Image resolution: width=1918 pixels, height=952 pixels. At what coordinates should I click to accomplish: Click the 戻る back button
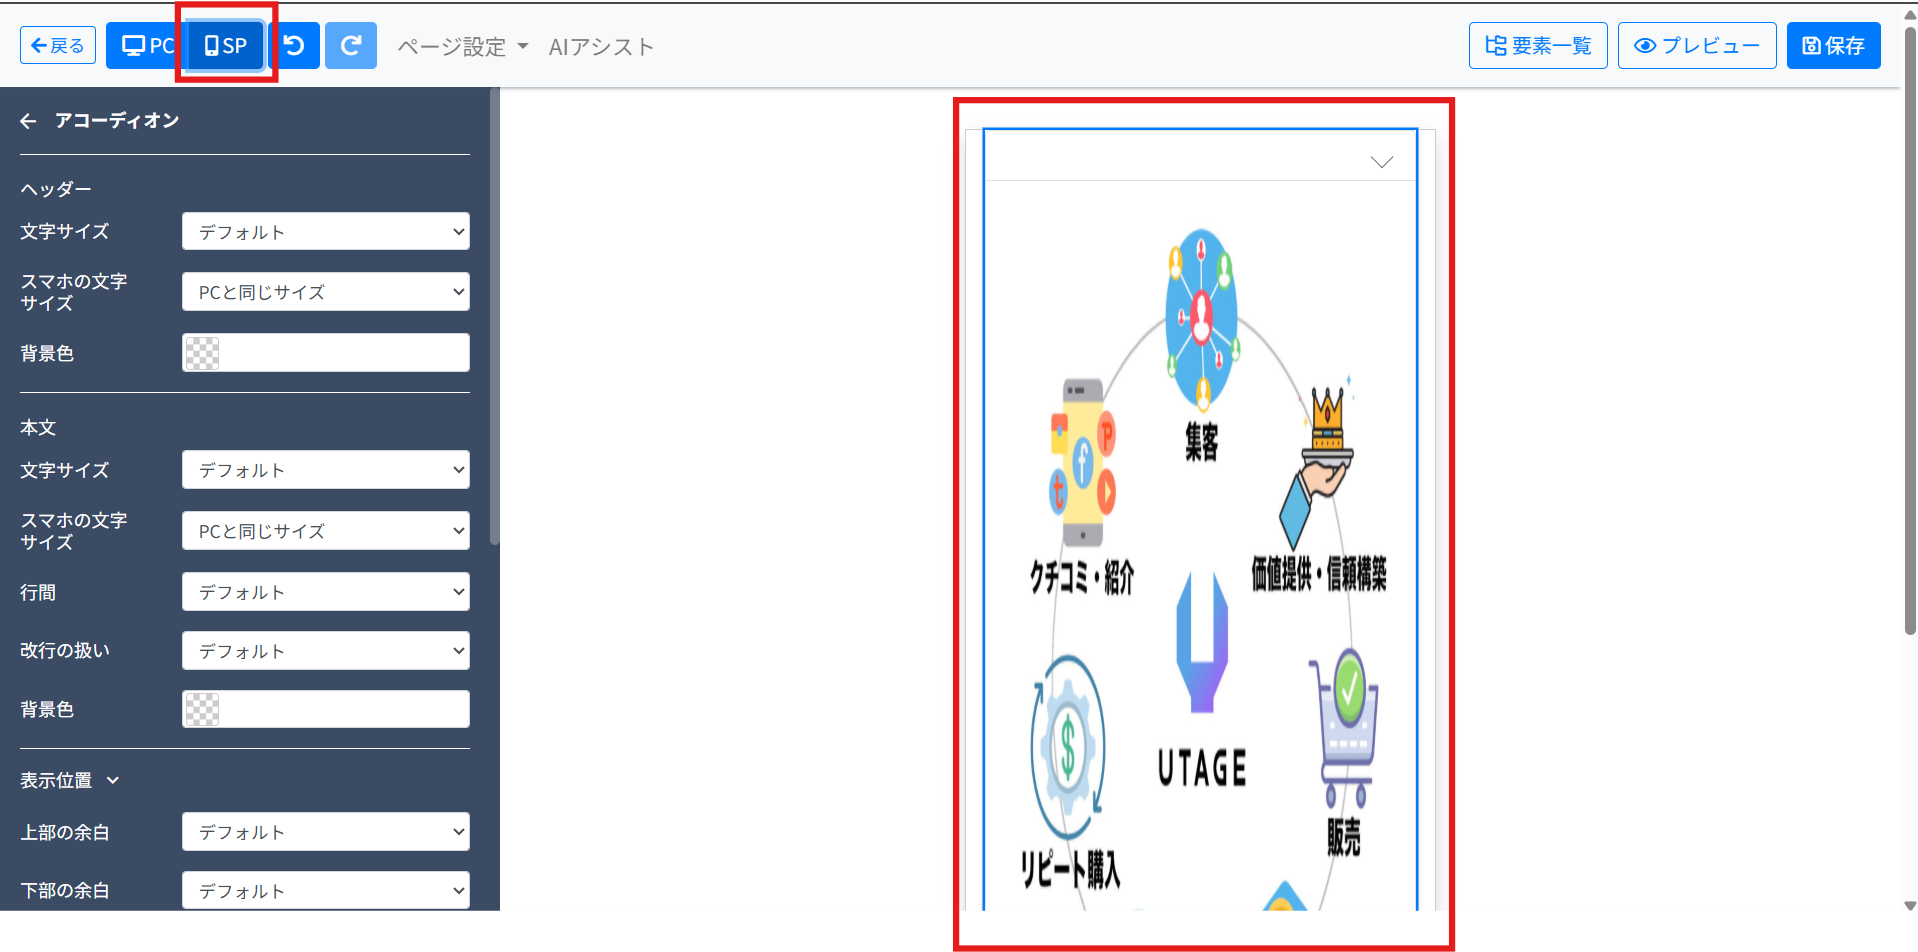[58, 45]
